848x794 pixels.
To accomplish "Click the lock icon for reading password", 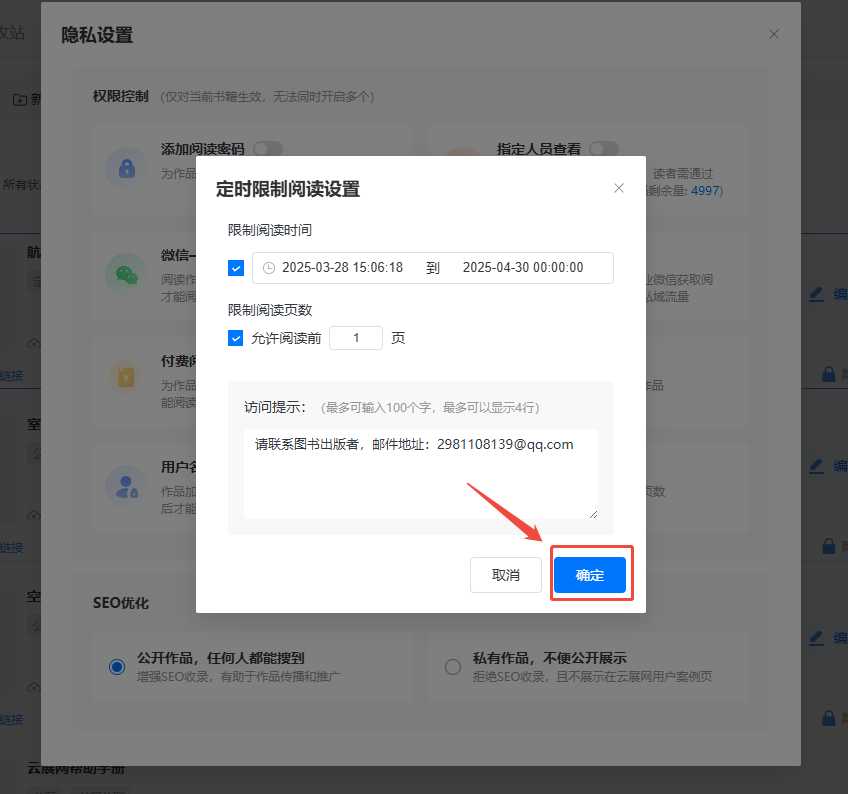I will pyautogui.click(x=126, y=168).
